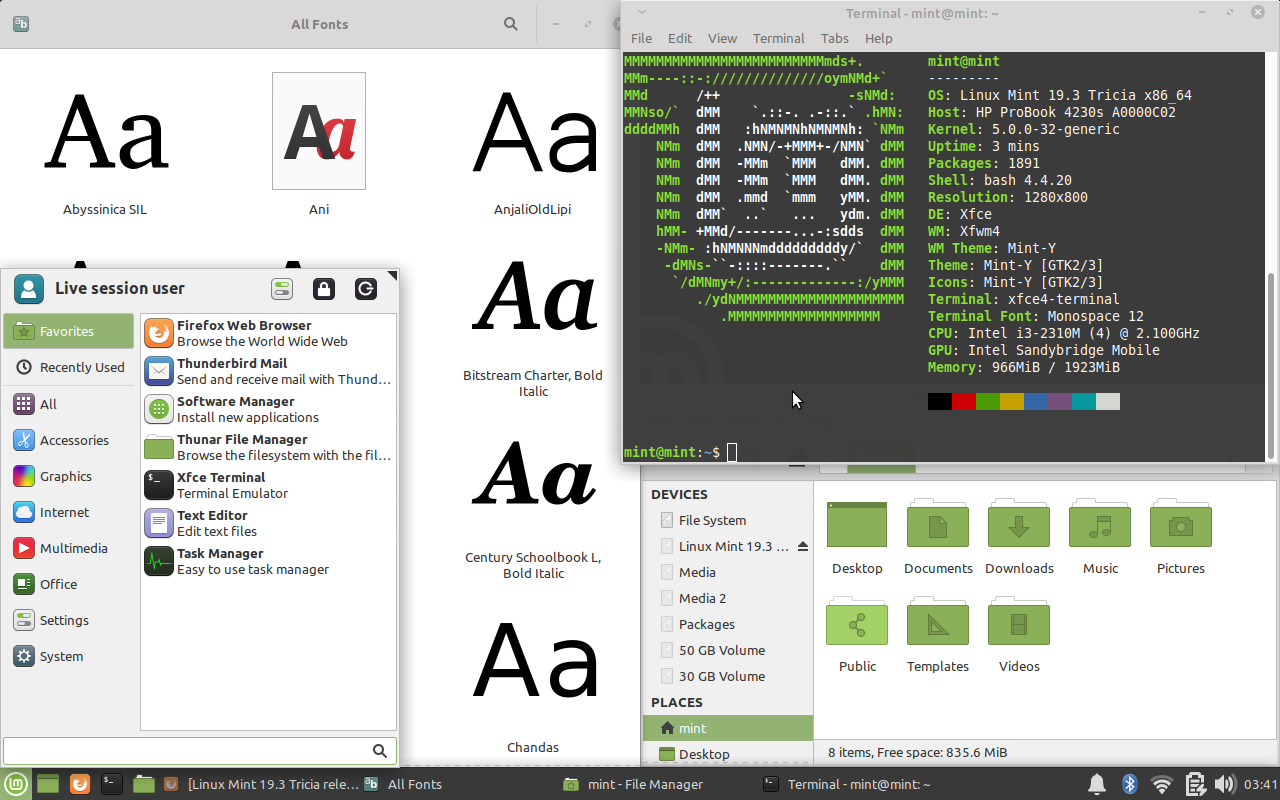The height and width of the screenshot is (800, 1280).
Task: Launch Firefox Web Browser from Favorites
Action: pos(268,333)
